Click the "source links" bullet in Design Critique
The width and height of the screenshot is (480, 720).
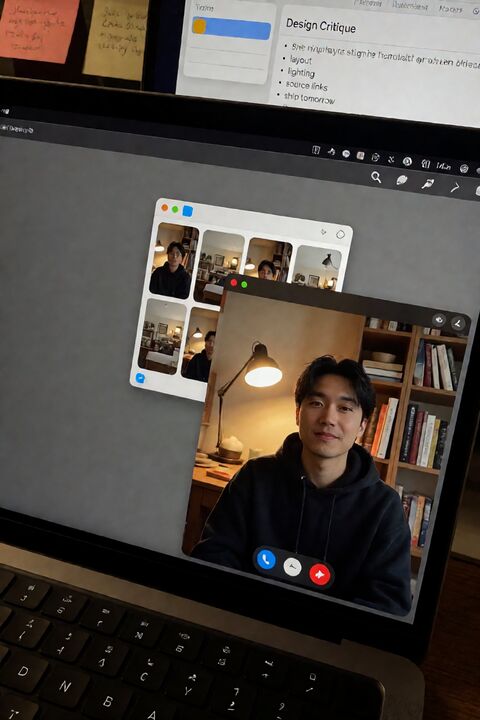click(306, 85)
